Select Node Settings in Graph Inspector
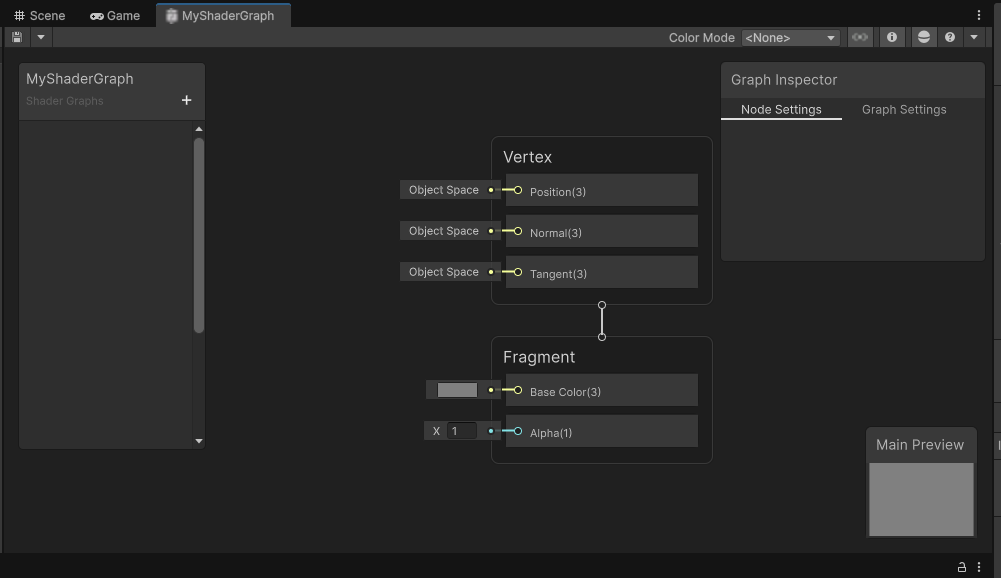1001x578 pixels. [x=781, y=110]
